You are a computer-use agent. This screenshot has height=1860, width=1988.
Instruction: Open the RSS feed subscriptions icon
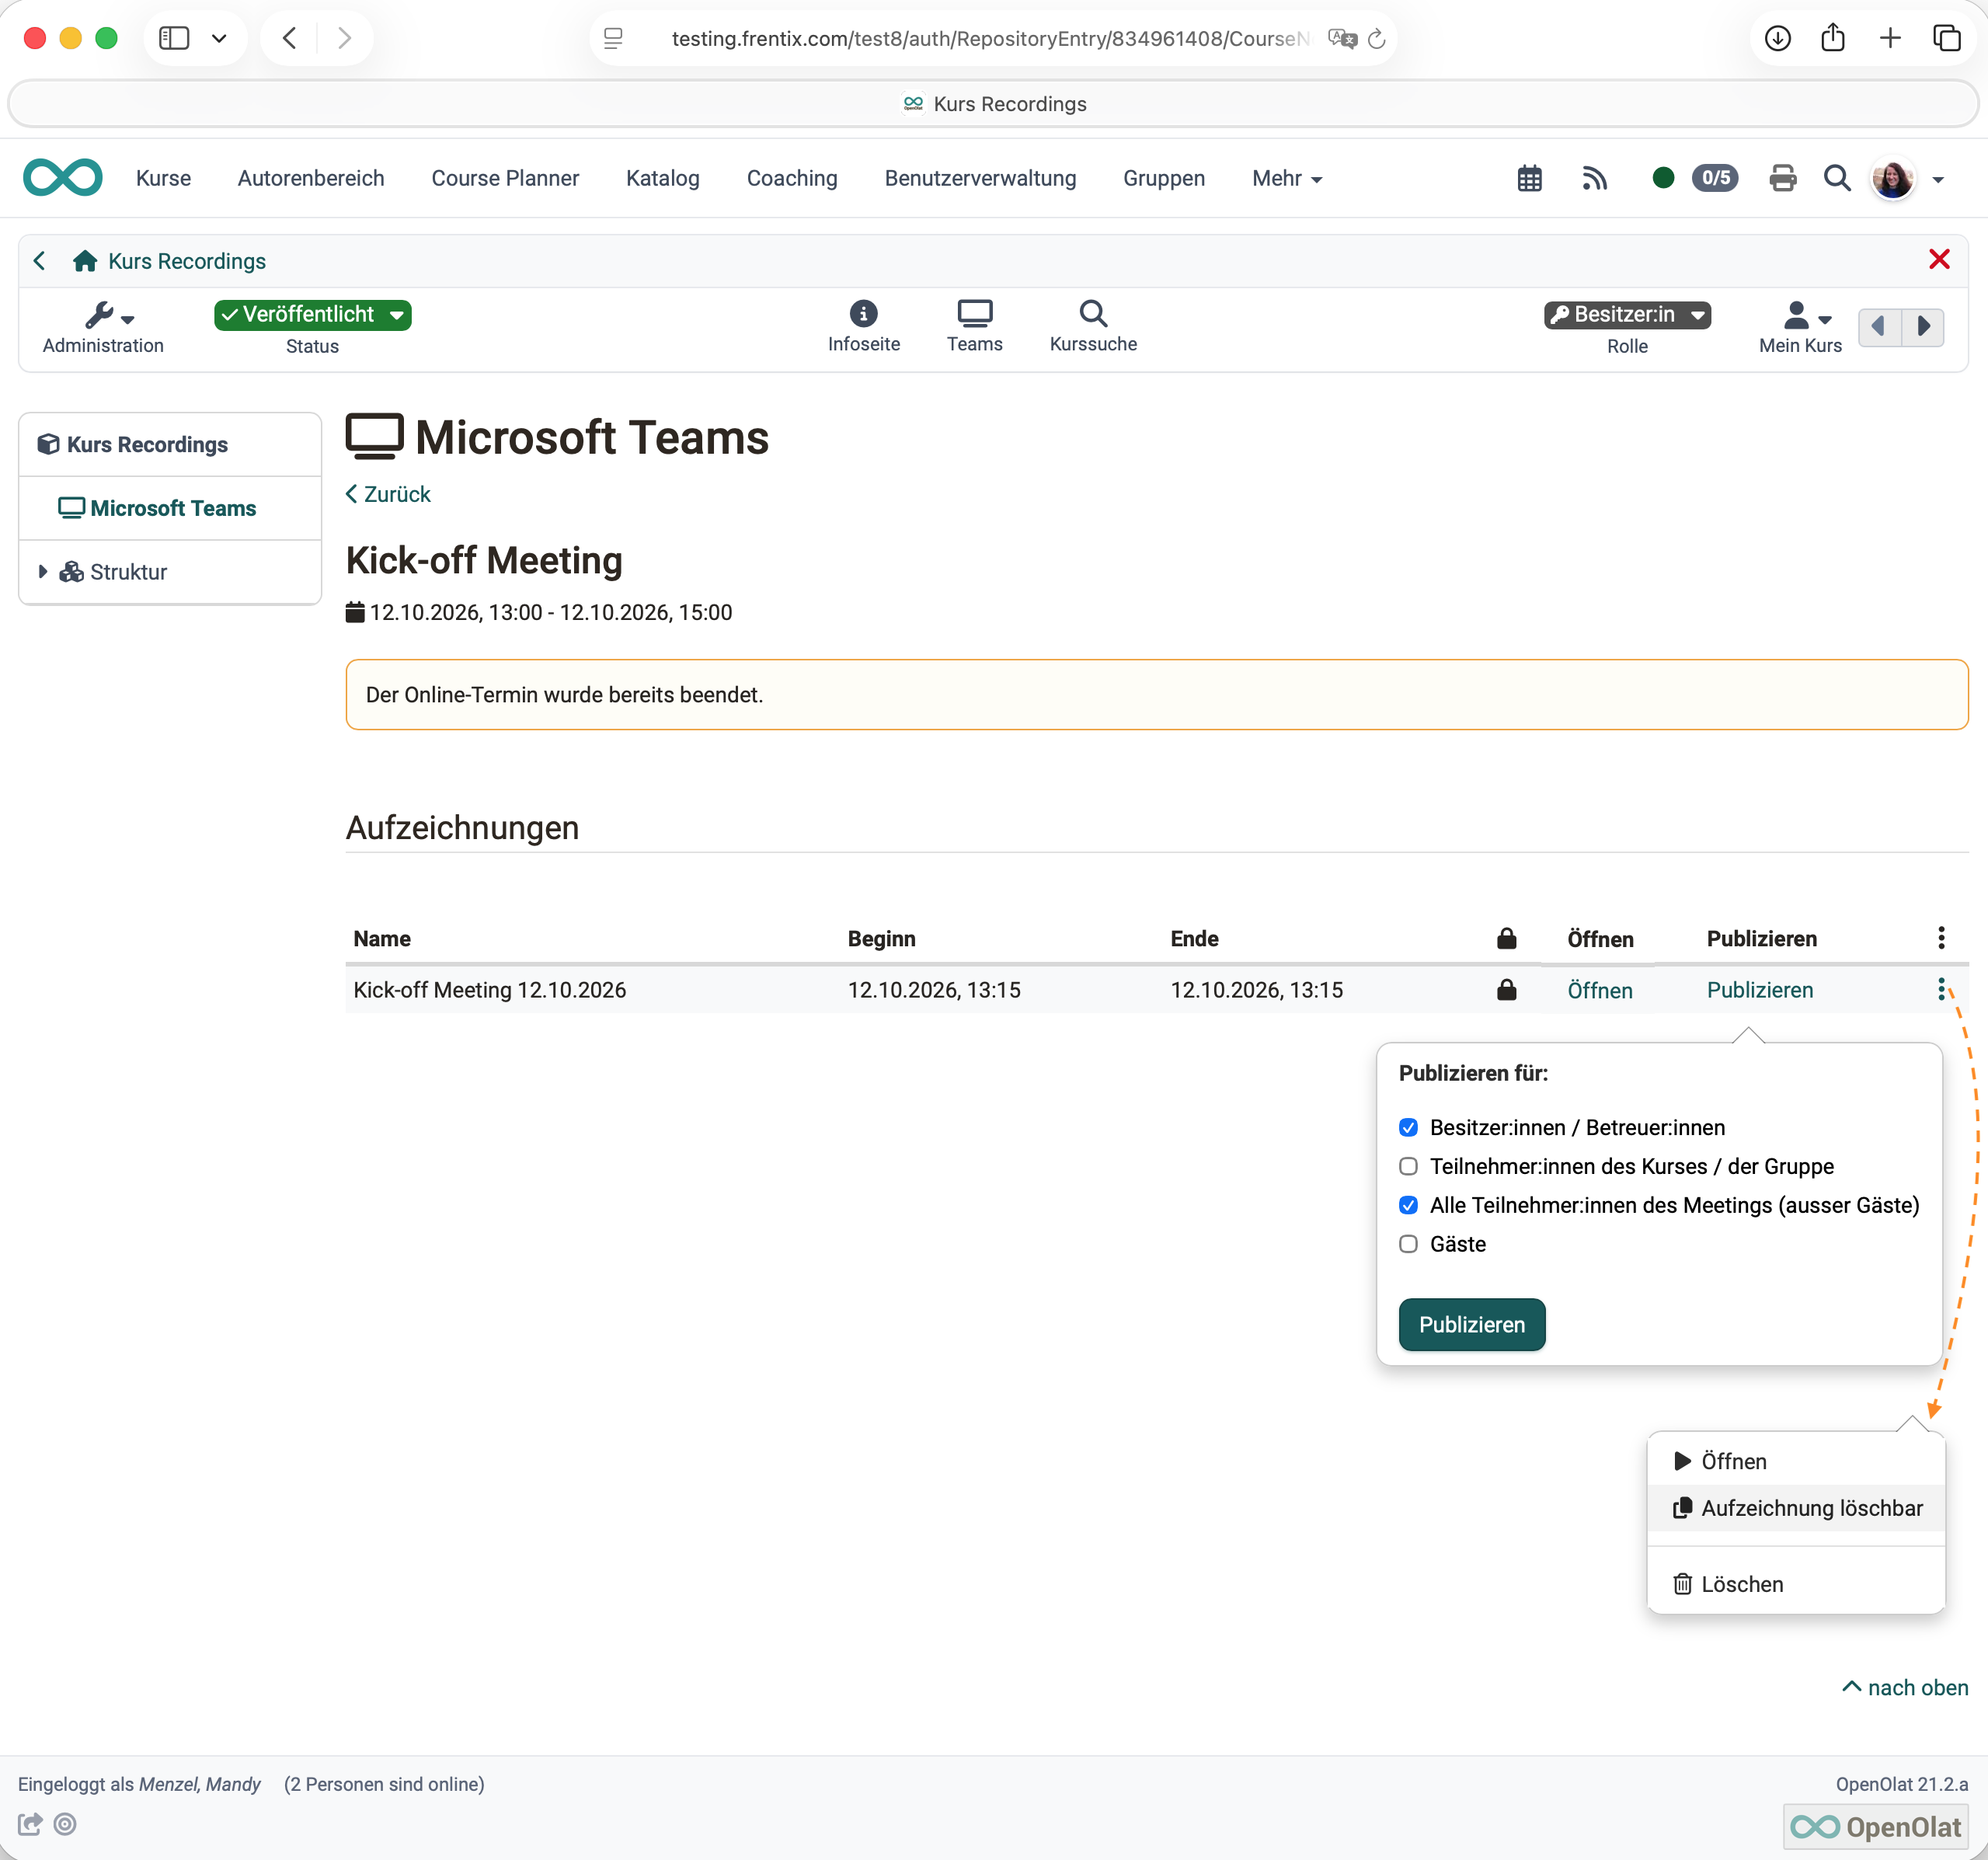tap(1595, 179)
